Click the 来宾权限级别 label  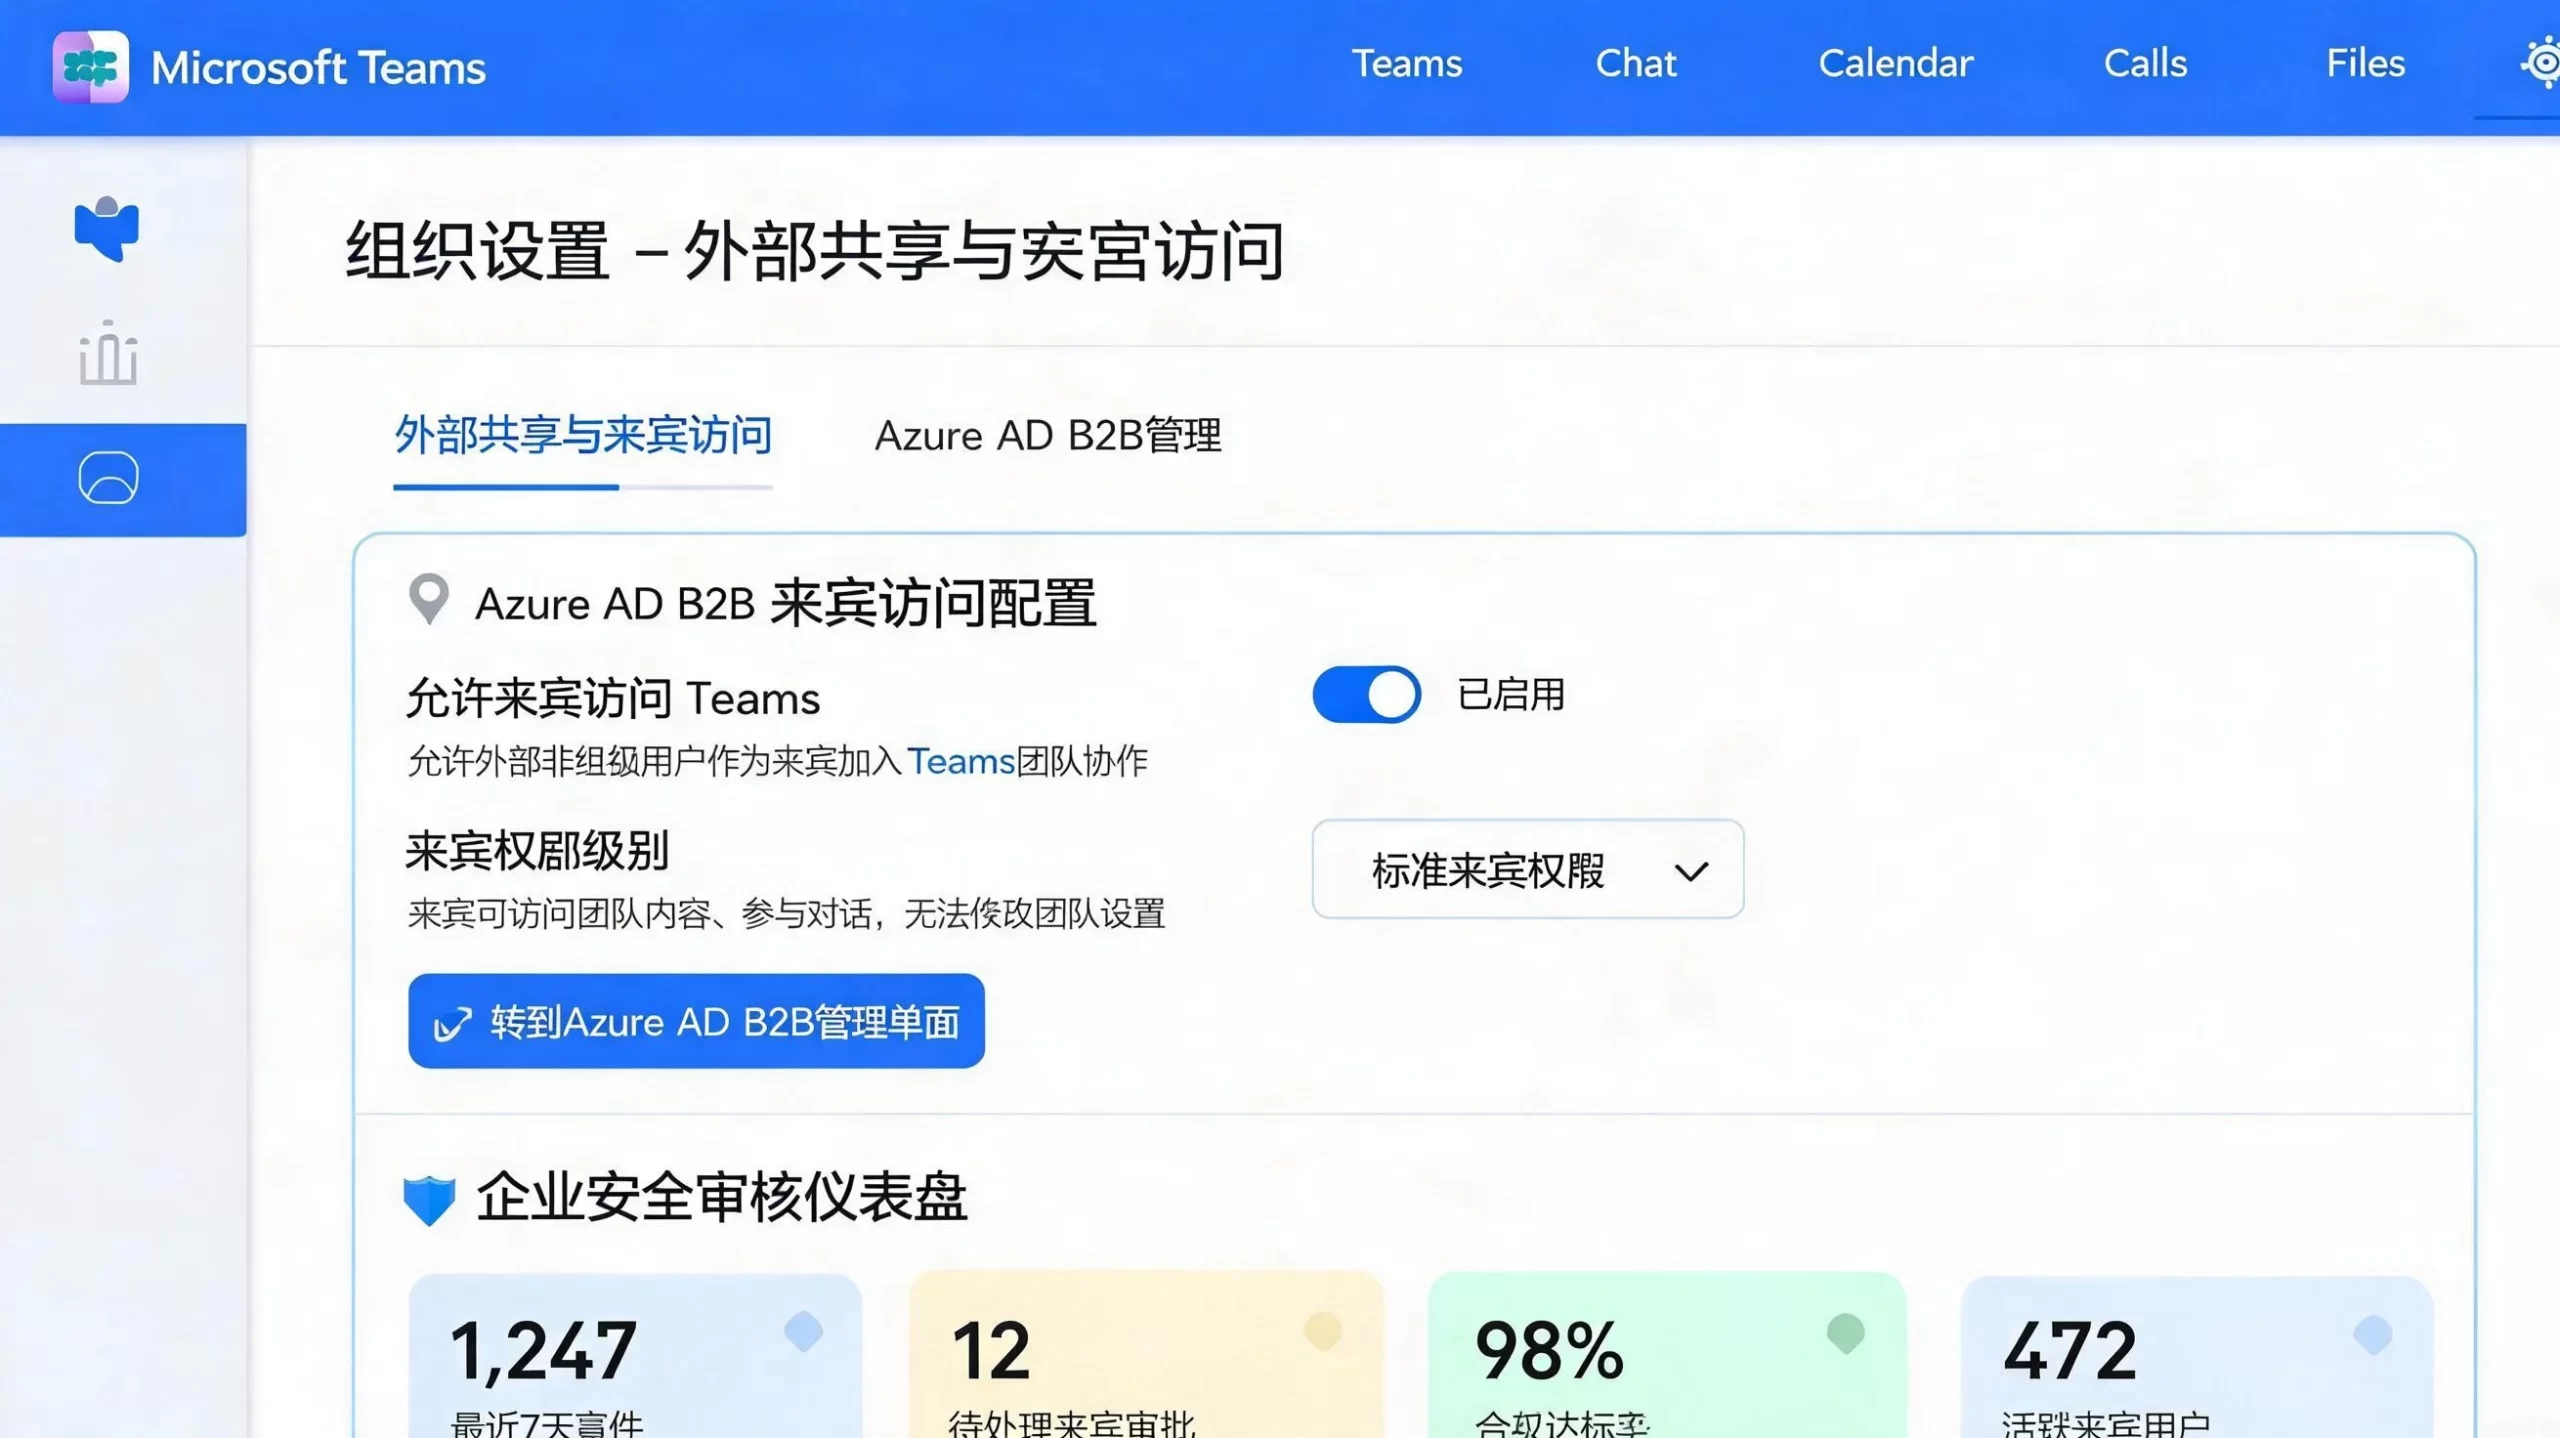(537, 852)
